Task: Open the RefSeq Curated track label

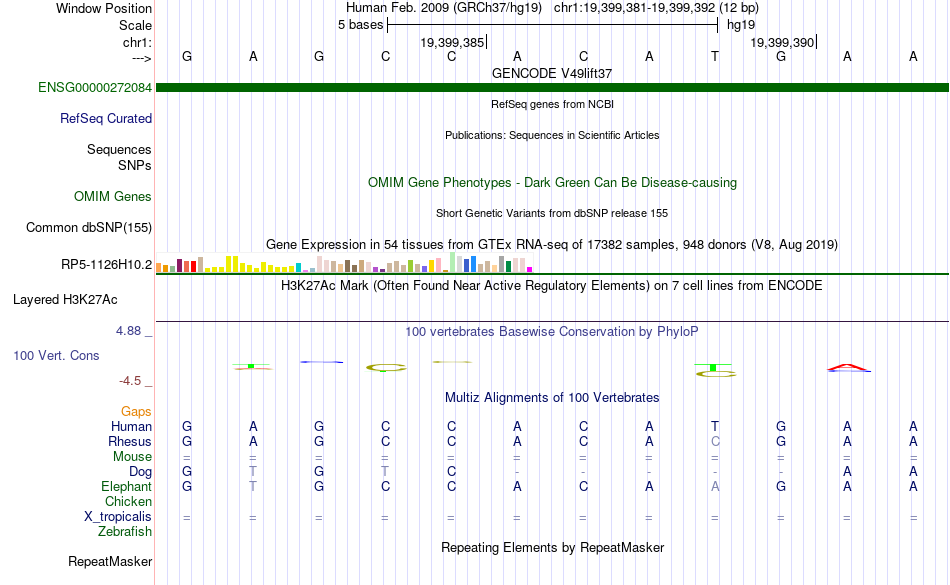Action: pyautogui.click(x=106, y=118)
